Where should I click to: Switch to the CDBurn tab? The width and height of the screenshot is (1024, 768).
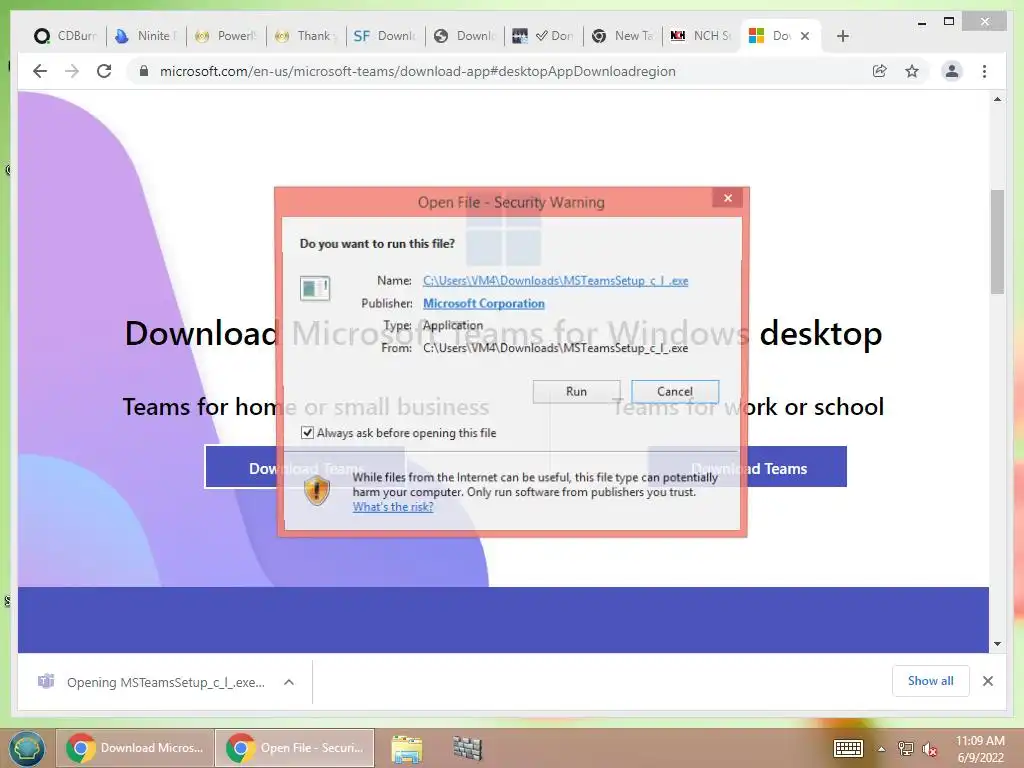(x=65, y=36)
